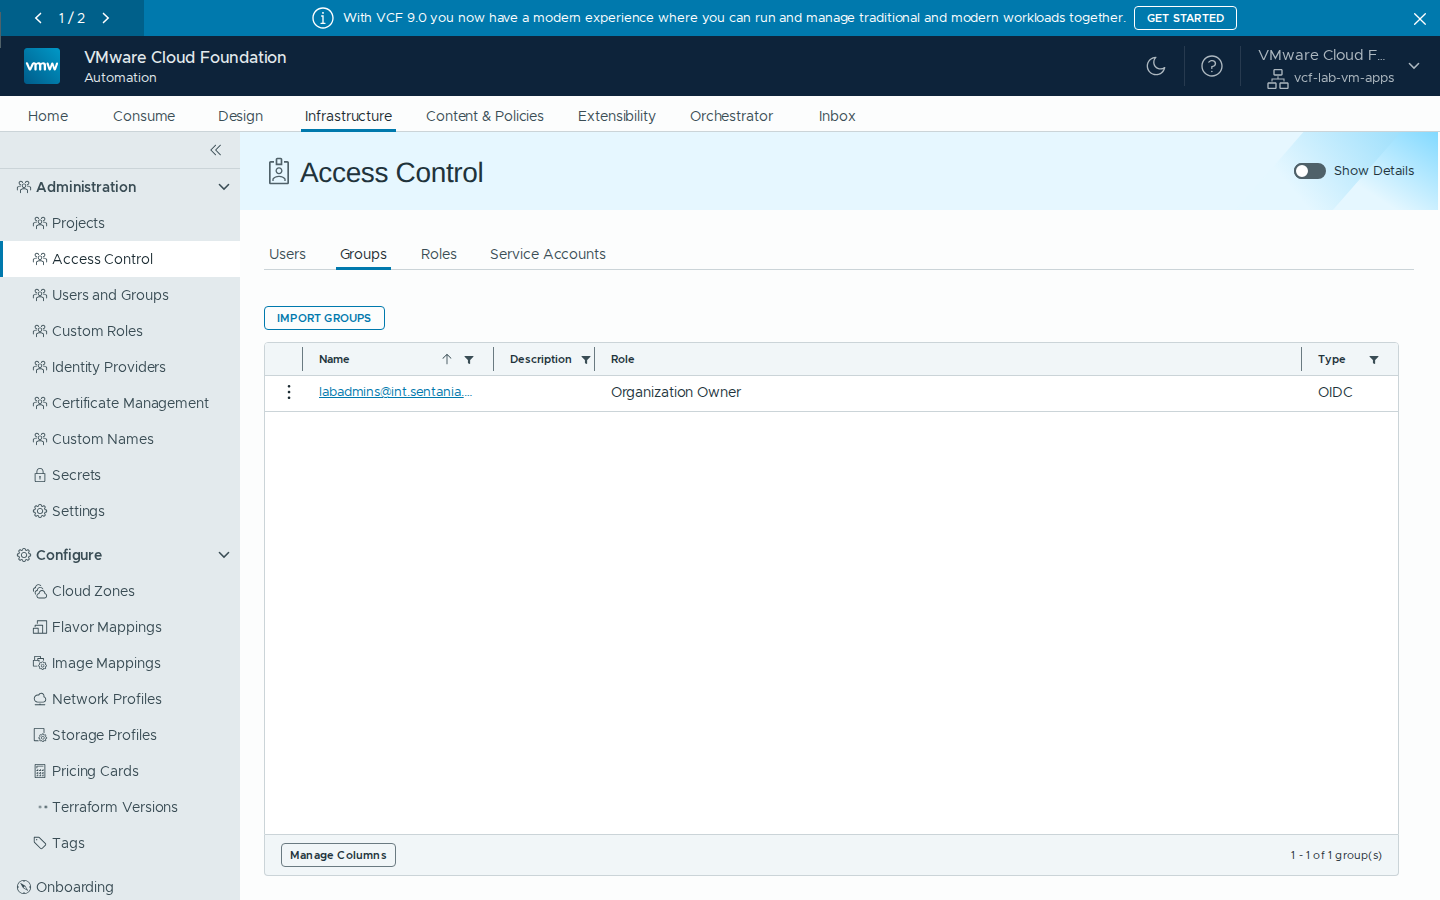Toggle the Show Details switch
The width and height of the screenshot is (1440, 900).
[x=1310, y=171]
